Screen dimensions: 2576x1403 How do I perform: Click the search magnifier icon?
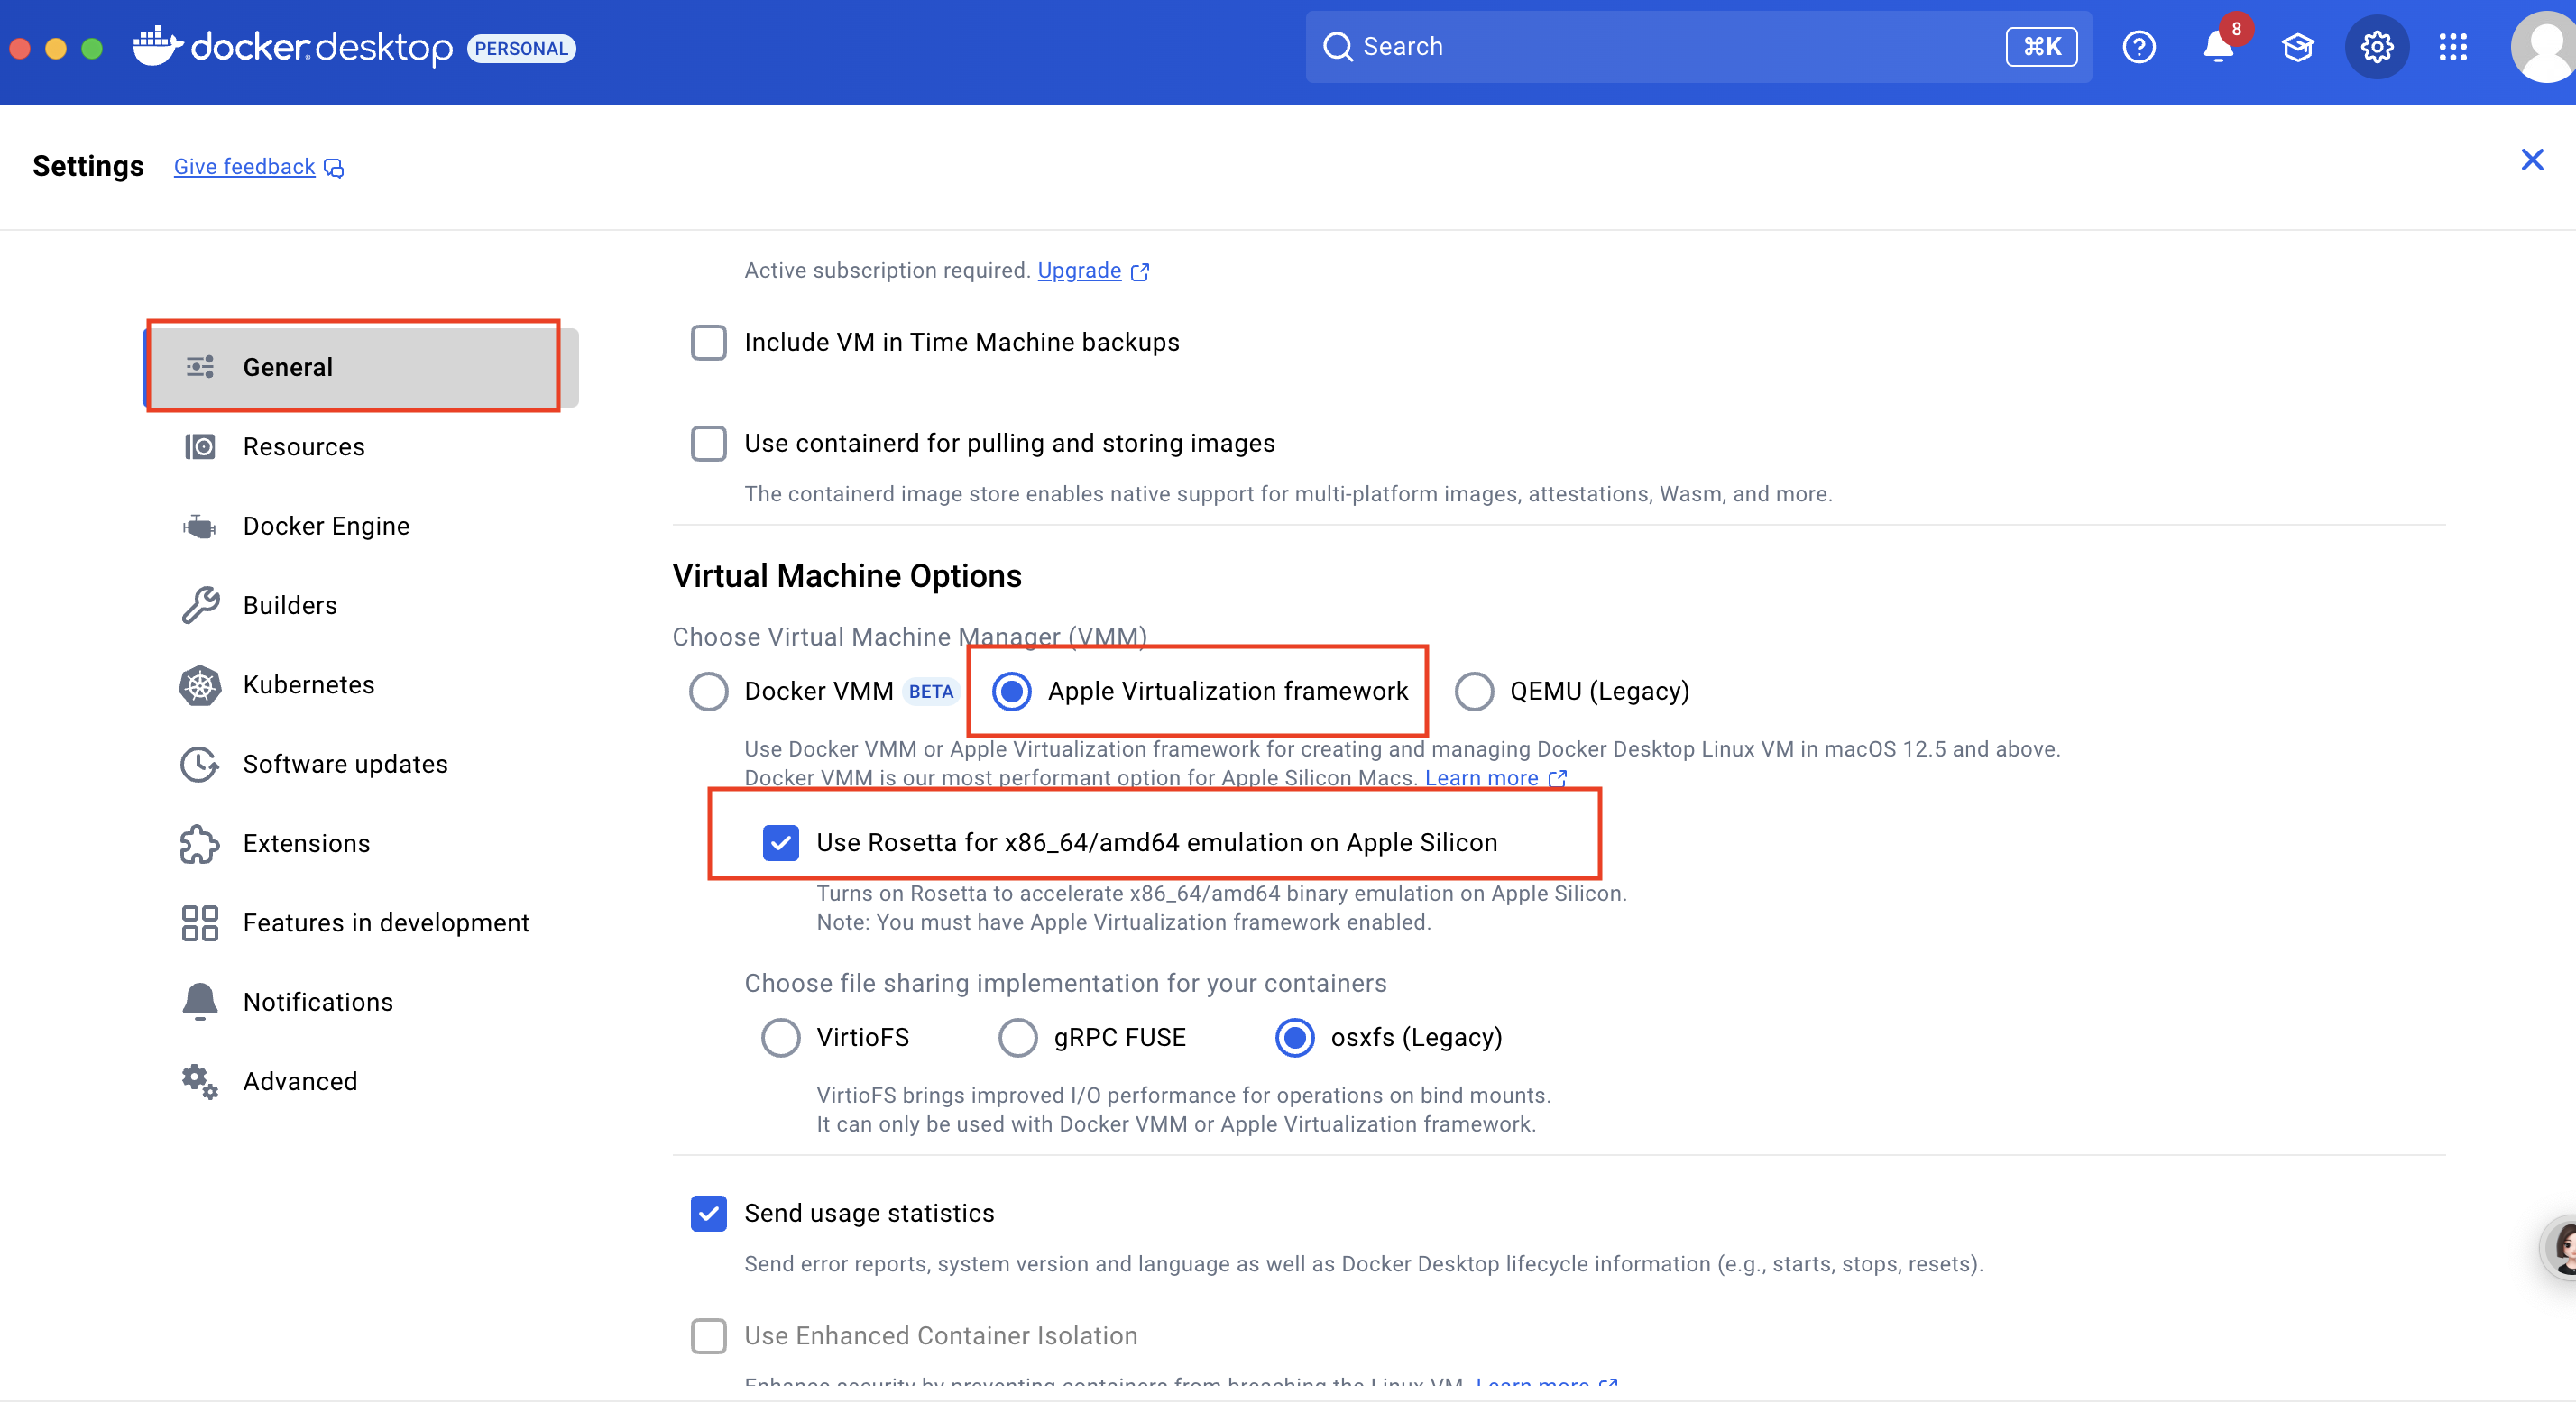point(1337,47)
